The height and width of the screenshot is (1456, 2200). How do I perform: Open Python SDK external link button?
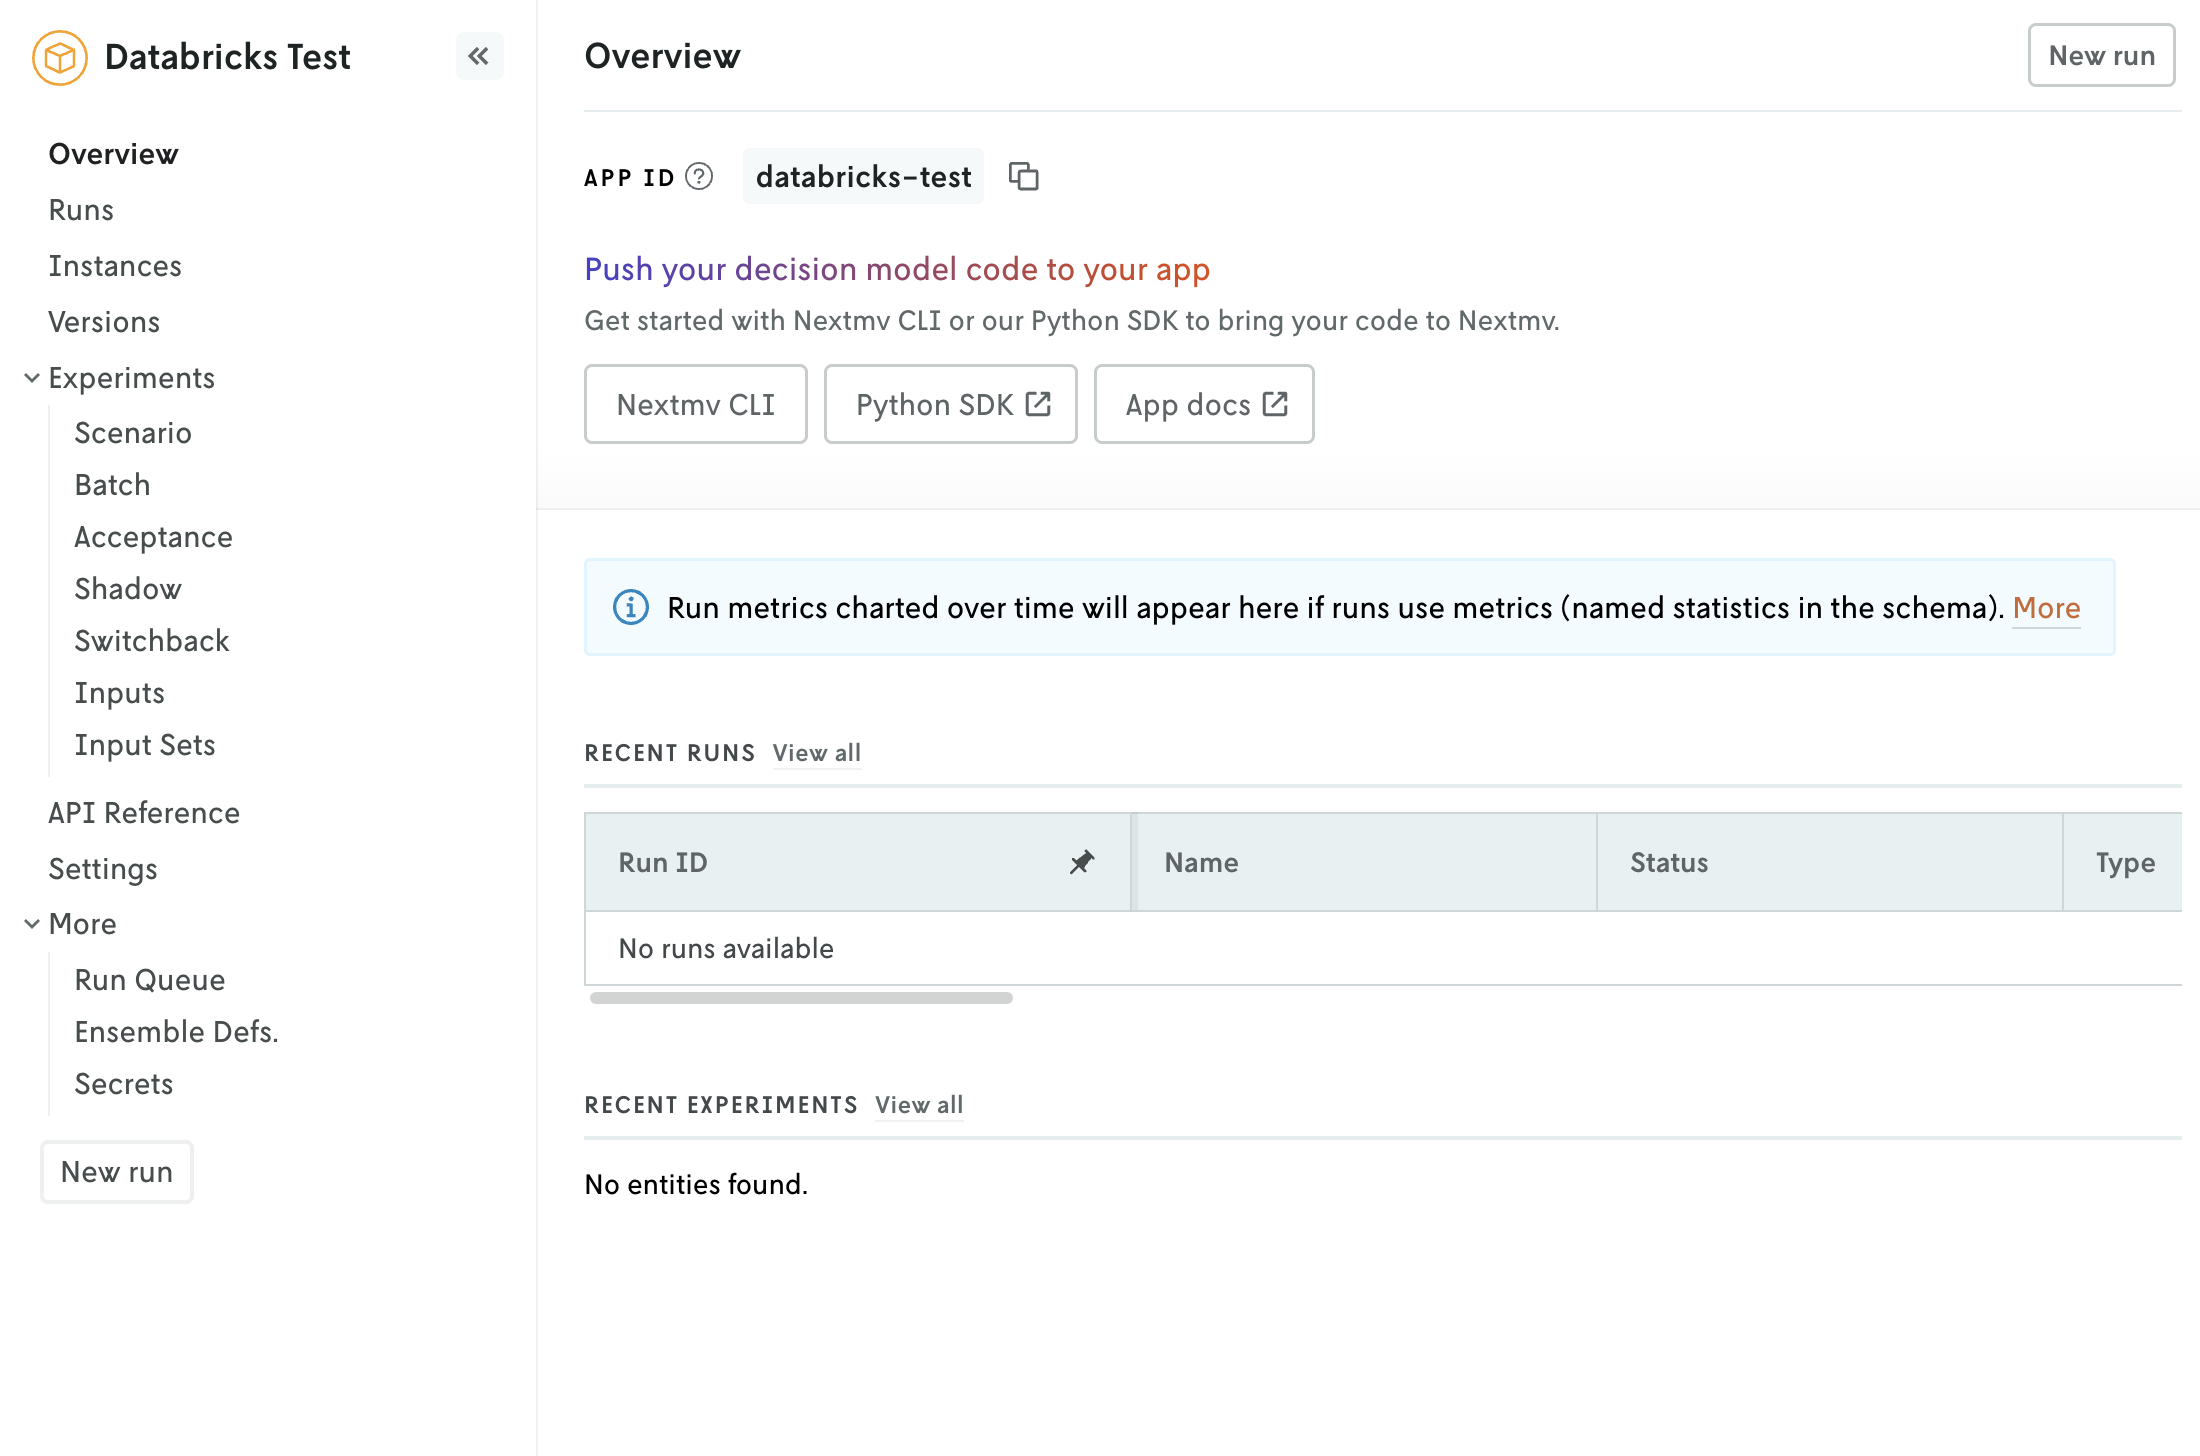point(950,404)
